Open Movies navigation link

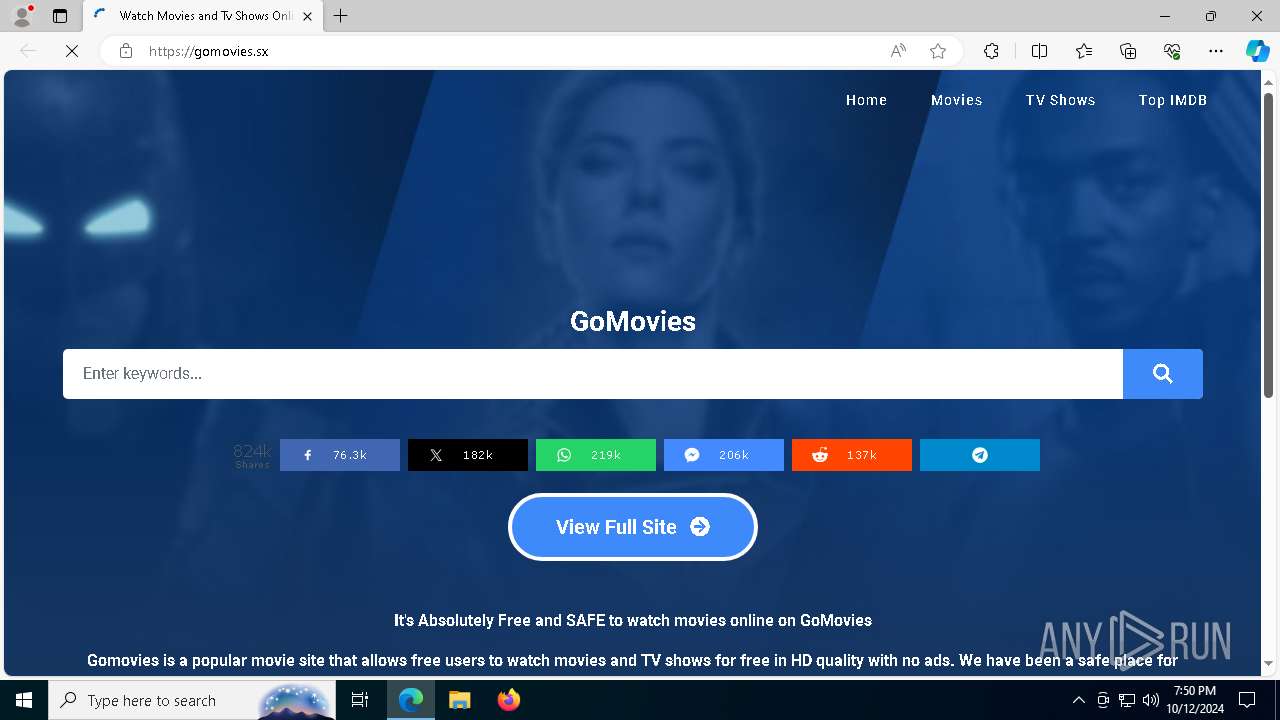pos(957,100)
